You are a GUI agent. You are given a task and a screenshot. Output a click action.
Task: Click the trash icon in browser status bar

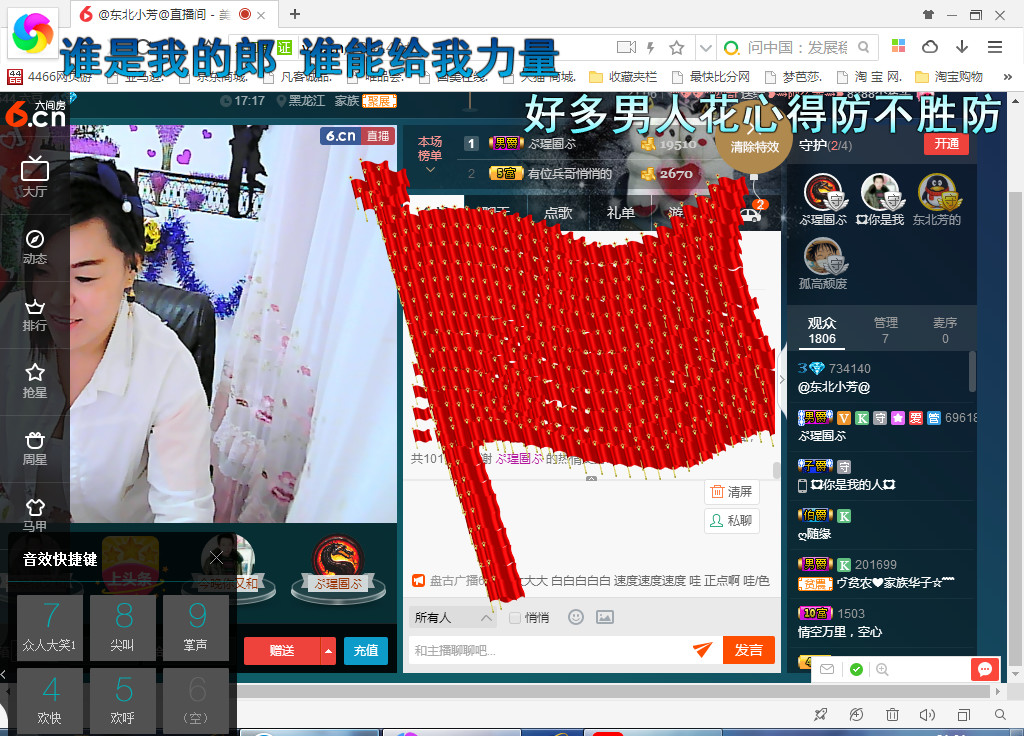pyautogui.click(x=892, y=714)
